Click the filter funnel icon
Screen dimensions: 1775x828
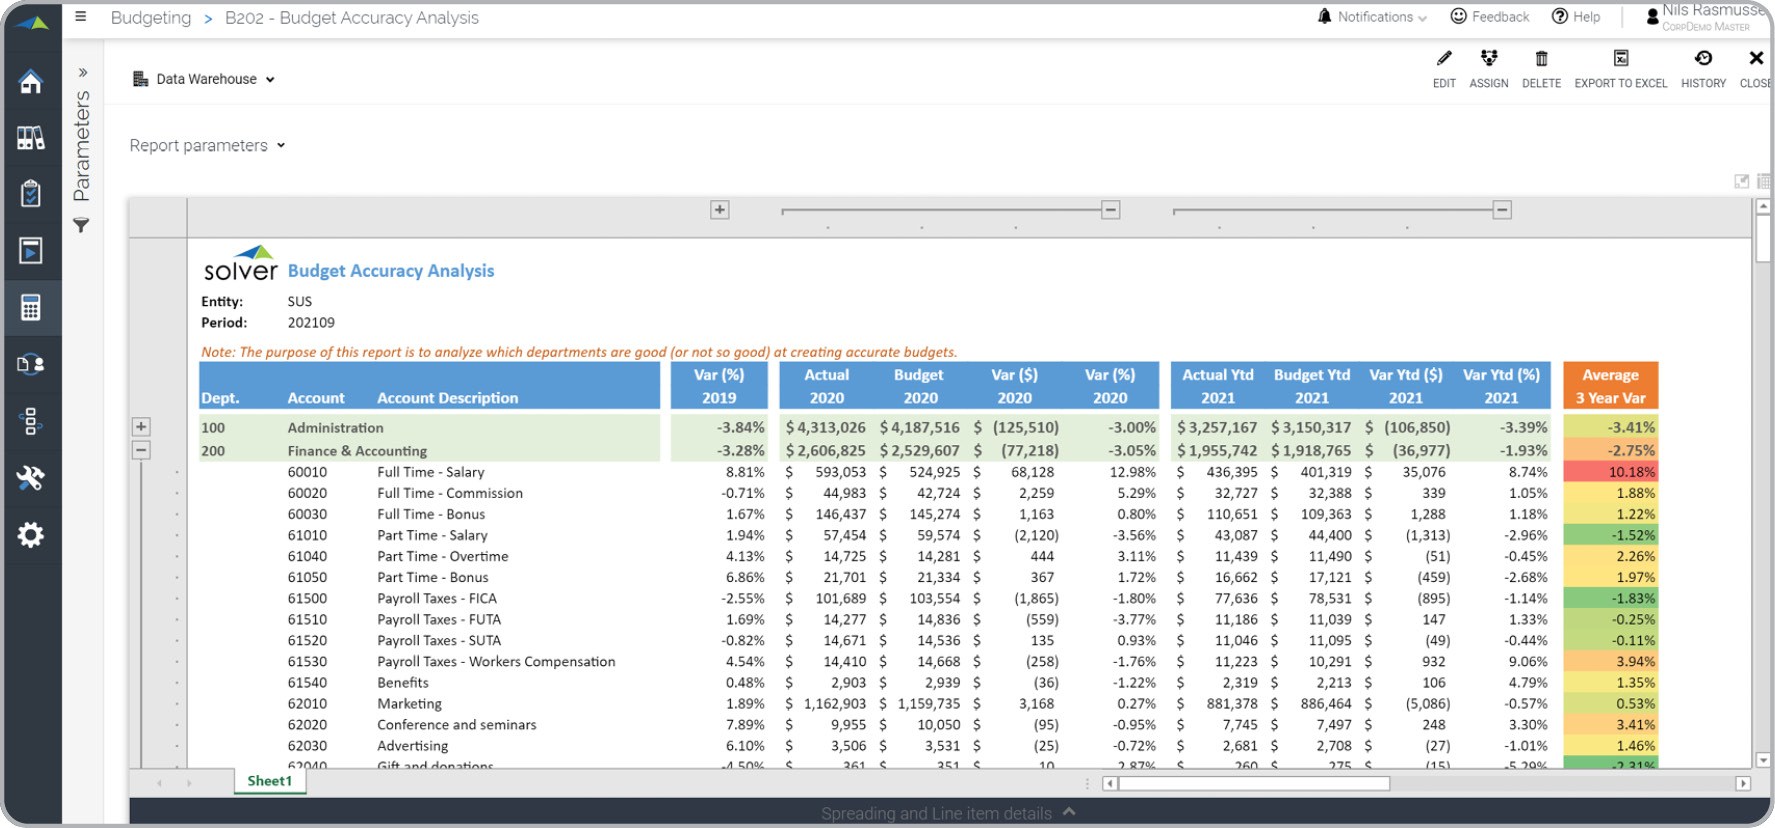81,226
